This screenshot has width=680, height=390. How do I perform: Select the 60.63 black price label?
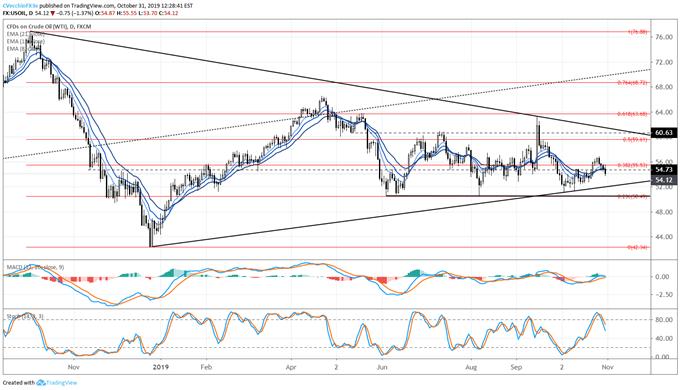tap(664, 133)
